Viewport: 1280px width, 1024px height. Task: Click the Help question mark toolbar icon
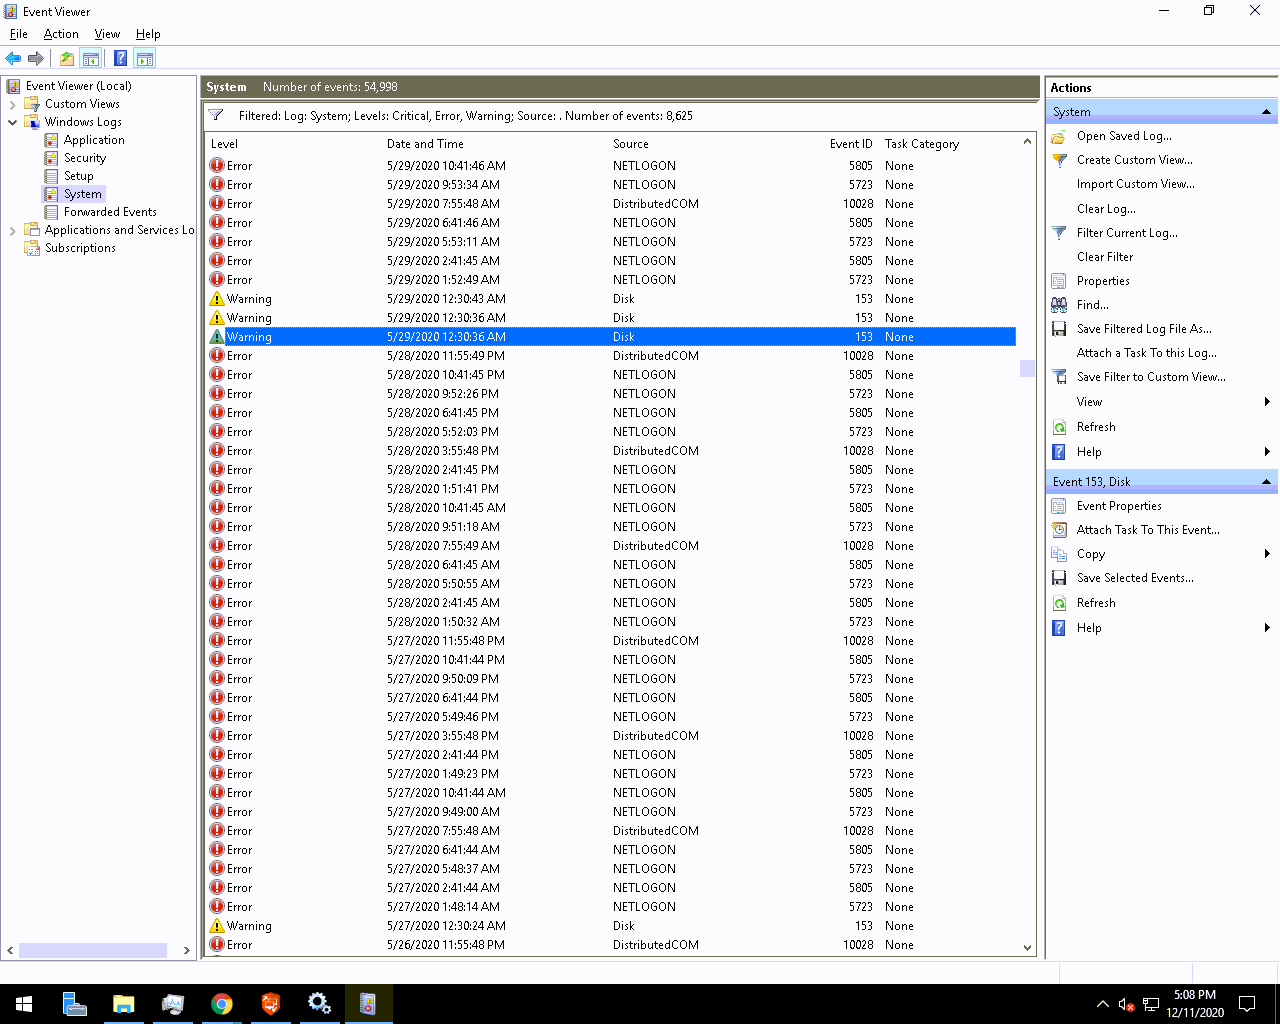(x=120, y=58)
